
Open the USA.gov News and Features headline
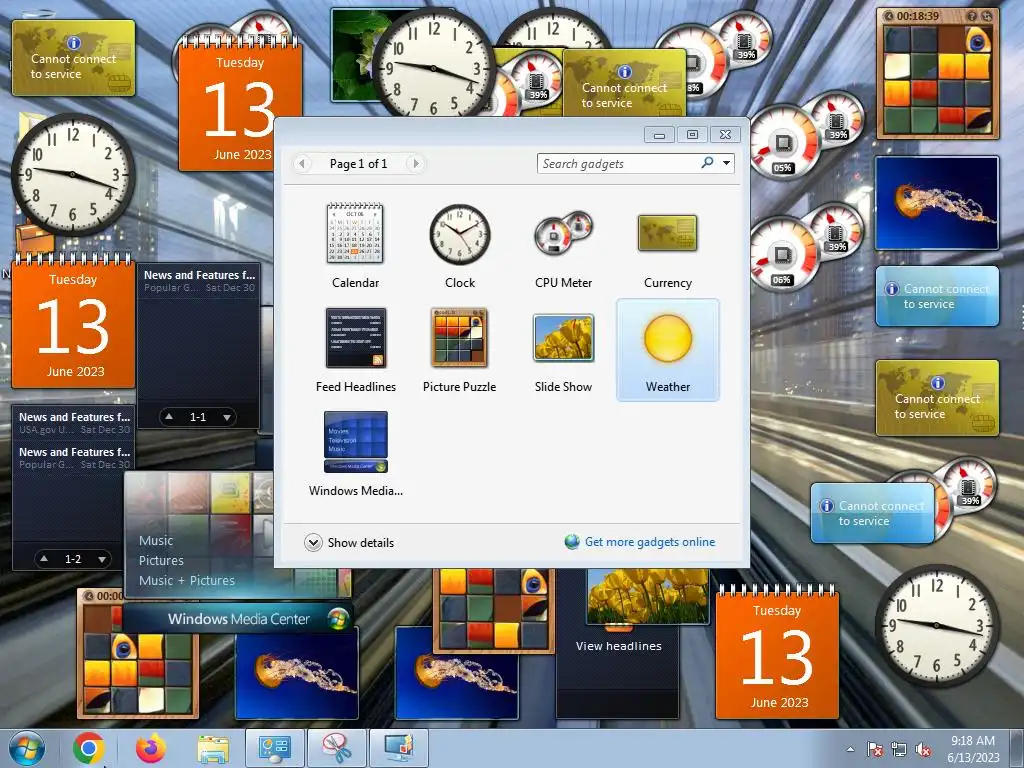pos(74,423)
